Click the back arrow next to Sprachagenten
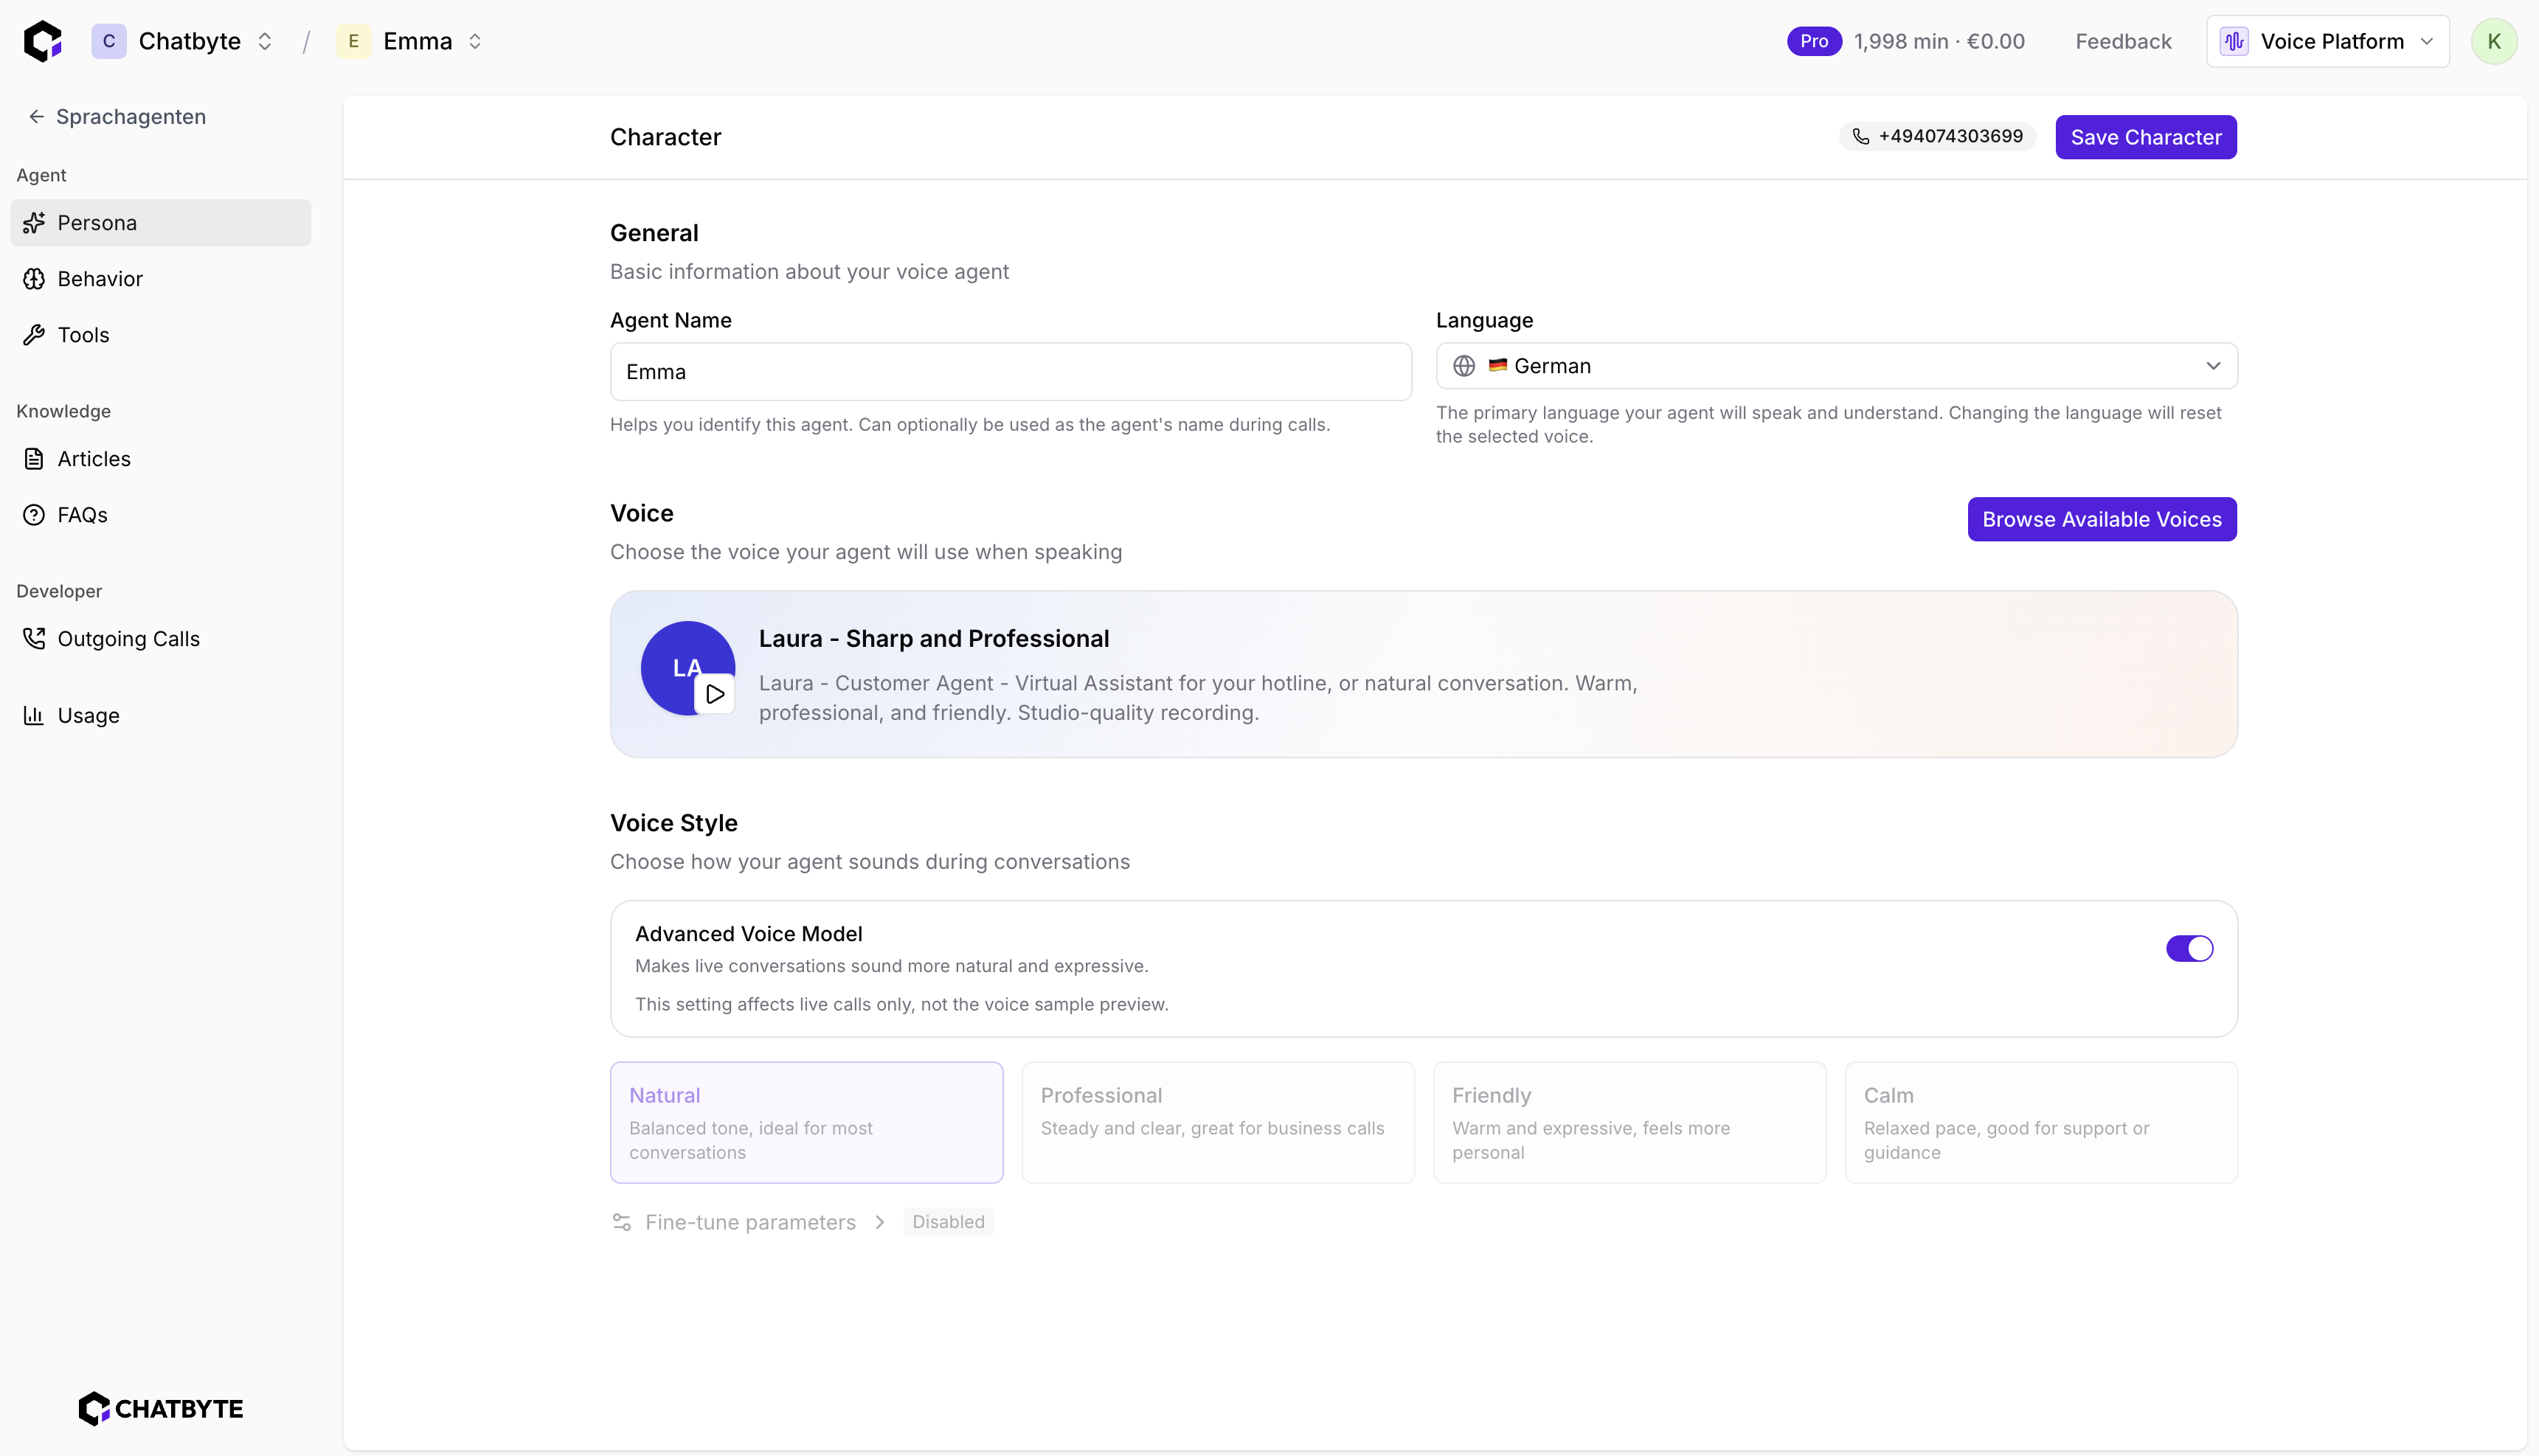Screen dimensions: 2539x1456 point(36,117)
